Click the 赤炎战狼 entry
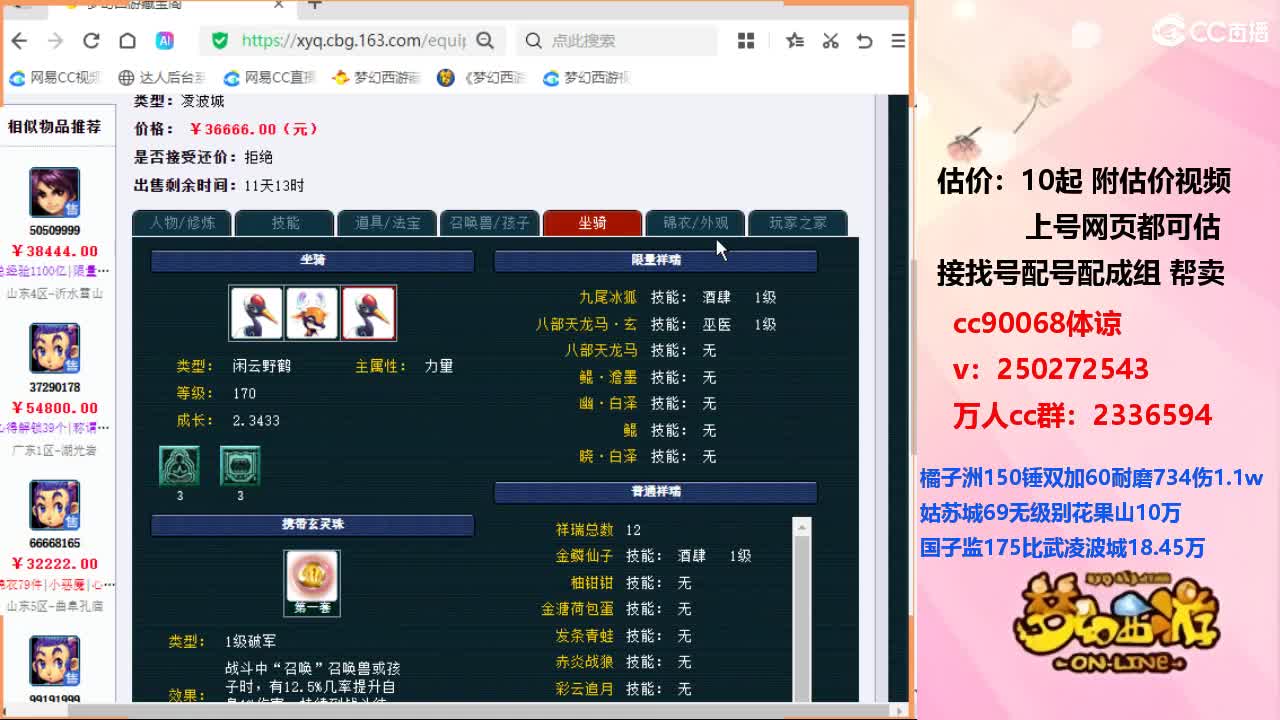The height and width of the screenshot is (720, 1280). click(x=585, y=661)
